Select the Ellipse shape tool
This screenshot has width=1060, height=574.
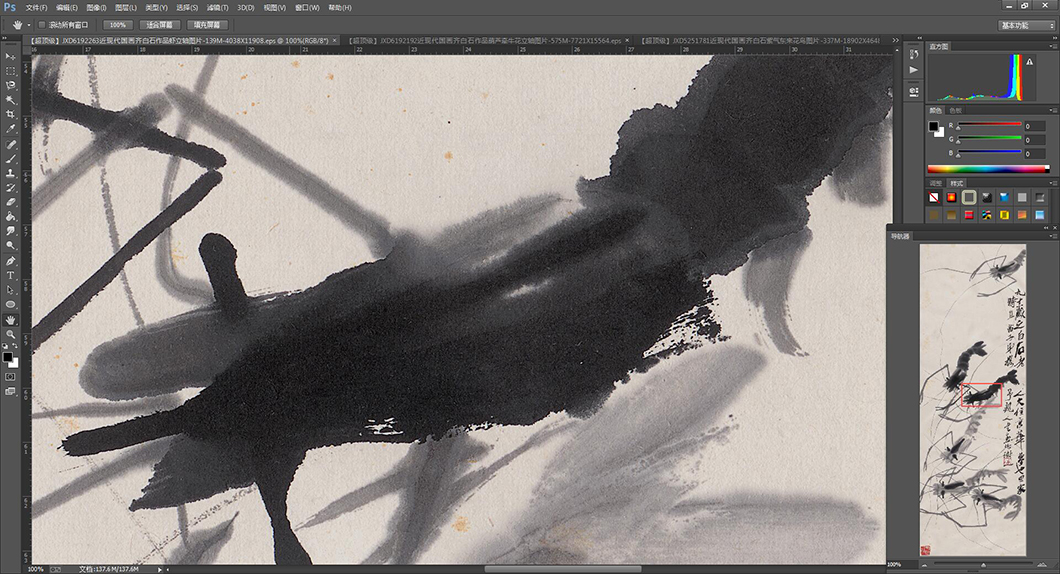point(10,305)
